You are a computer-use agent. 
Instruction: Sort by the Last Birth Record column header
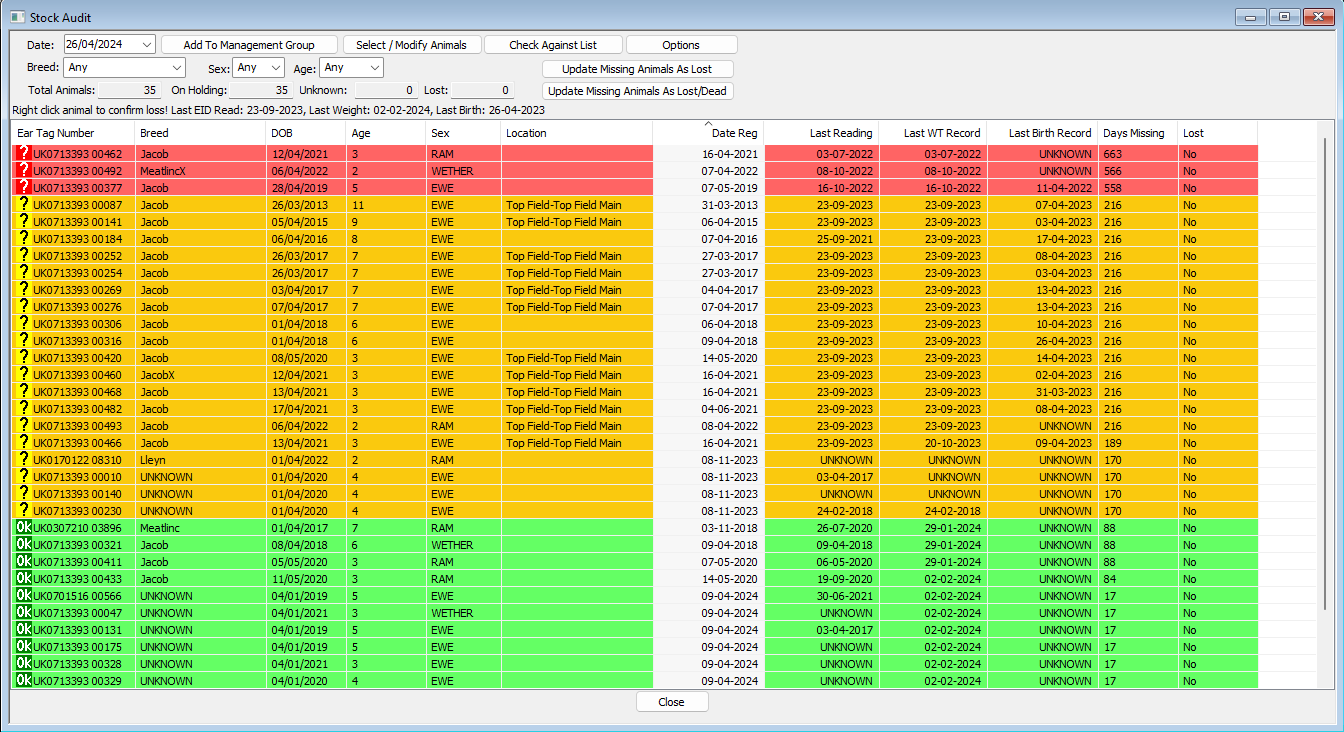point(1042,133)
